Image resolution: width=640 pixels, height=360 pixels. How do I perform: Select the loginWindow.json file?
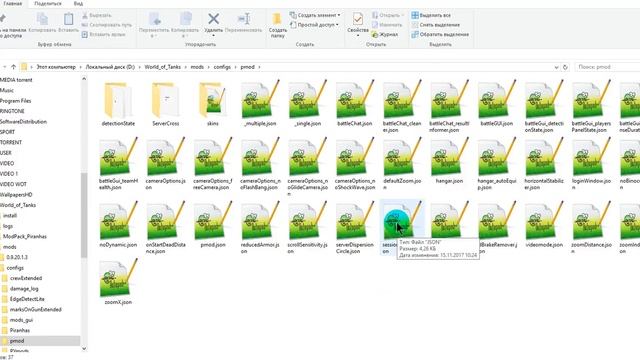tap(591, 164)
